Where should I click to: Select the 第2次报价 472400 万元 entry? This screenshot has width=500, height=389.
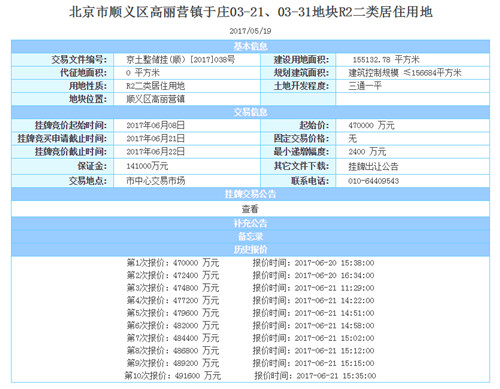click(173, 275)
